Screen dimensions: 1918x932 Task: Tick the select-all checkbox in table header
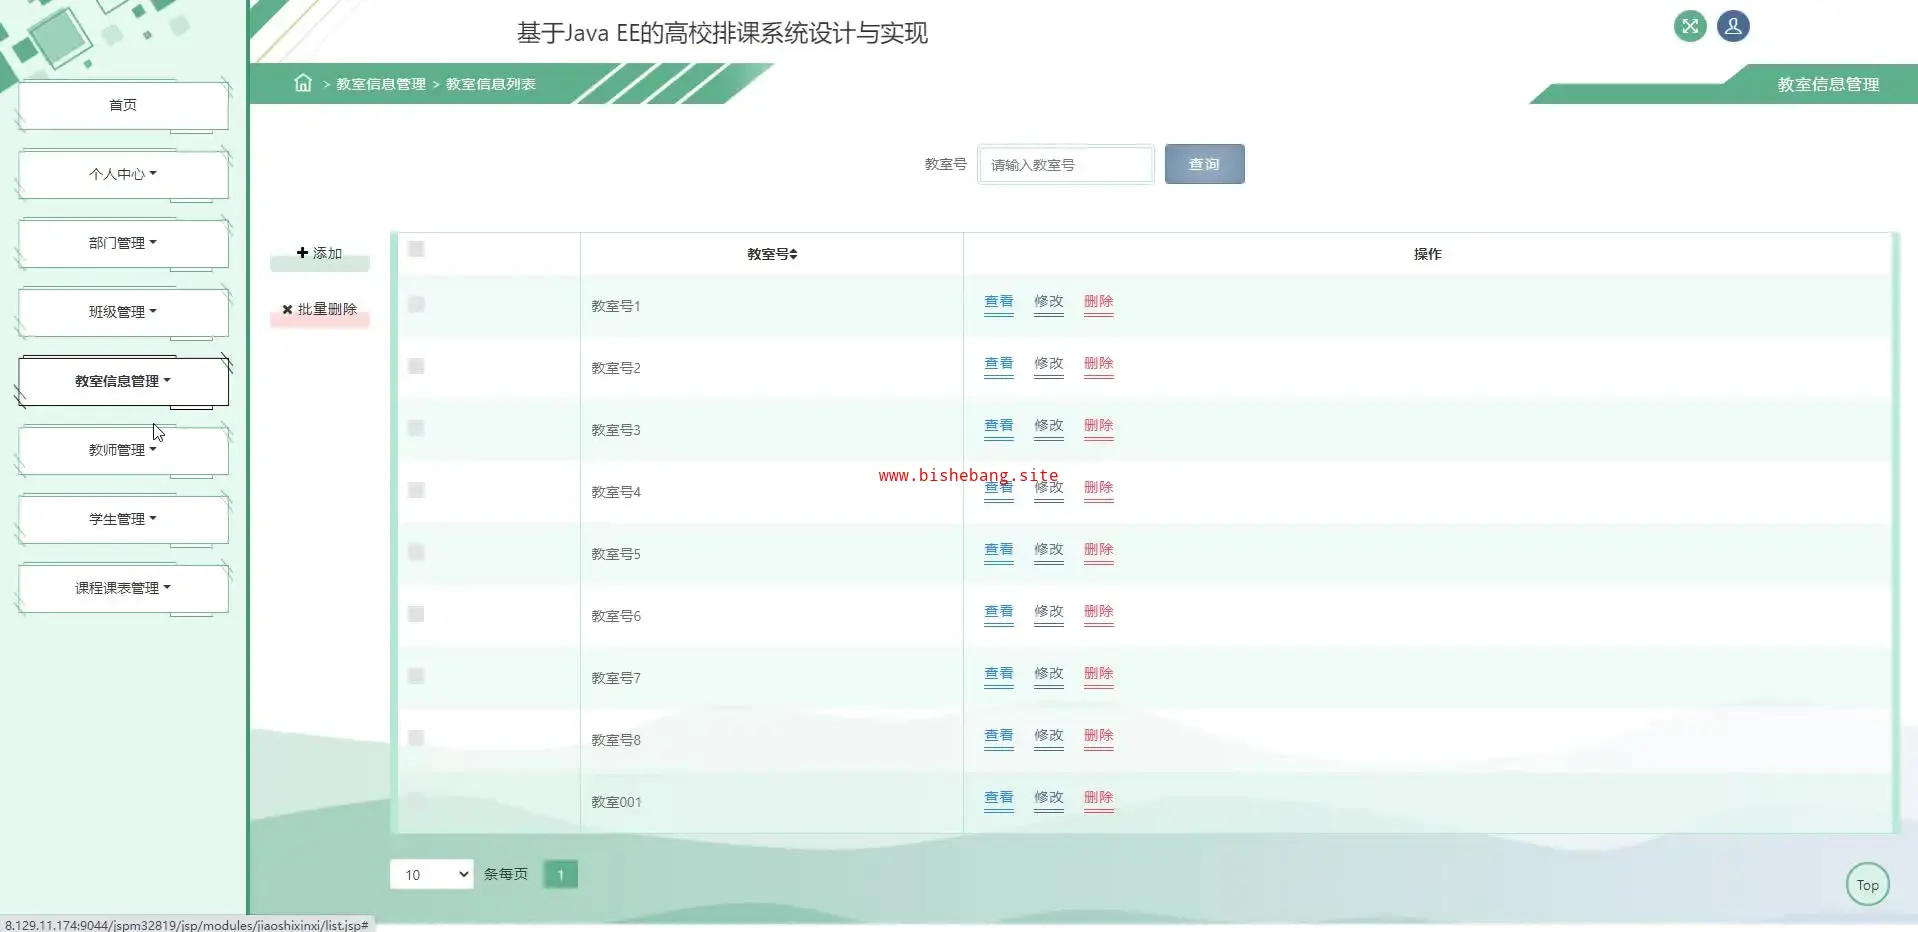pos(417,249)
